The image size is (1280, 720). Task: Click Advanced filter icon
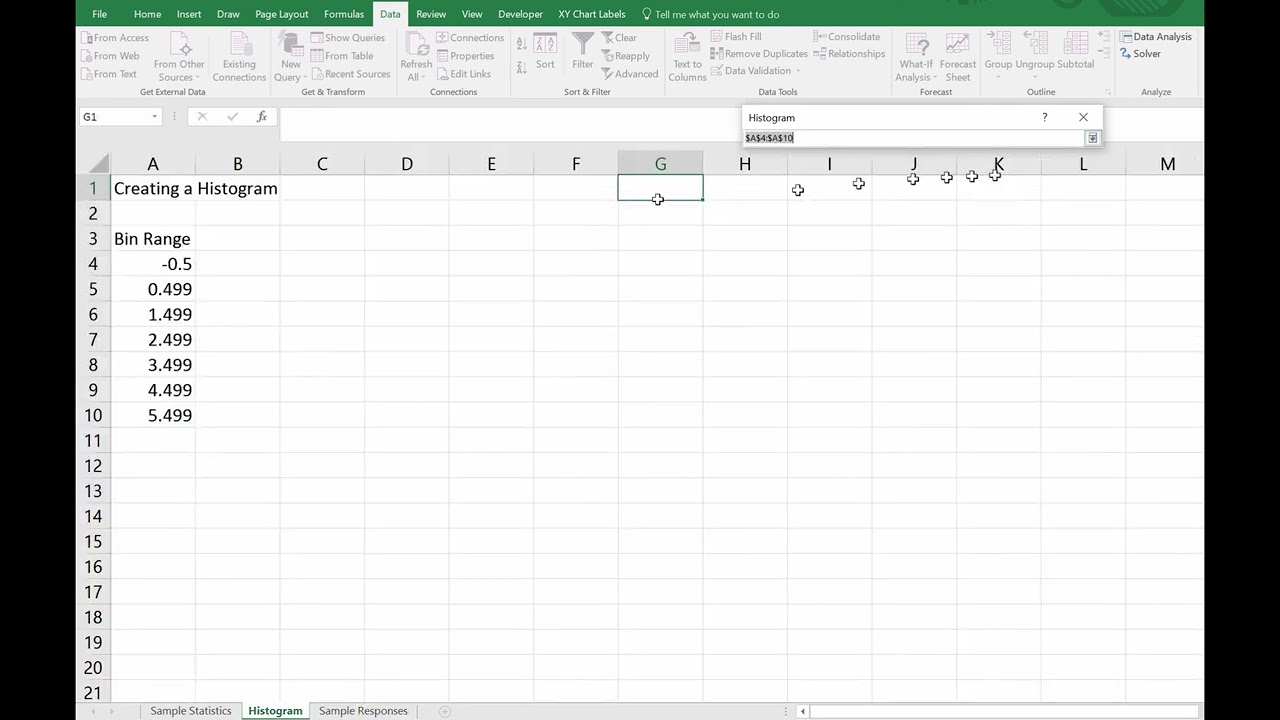click(x=607, y=74)
